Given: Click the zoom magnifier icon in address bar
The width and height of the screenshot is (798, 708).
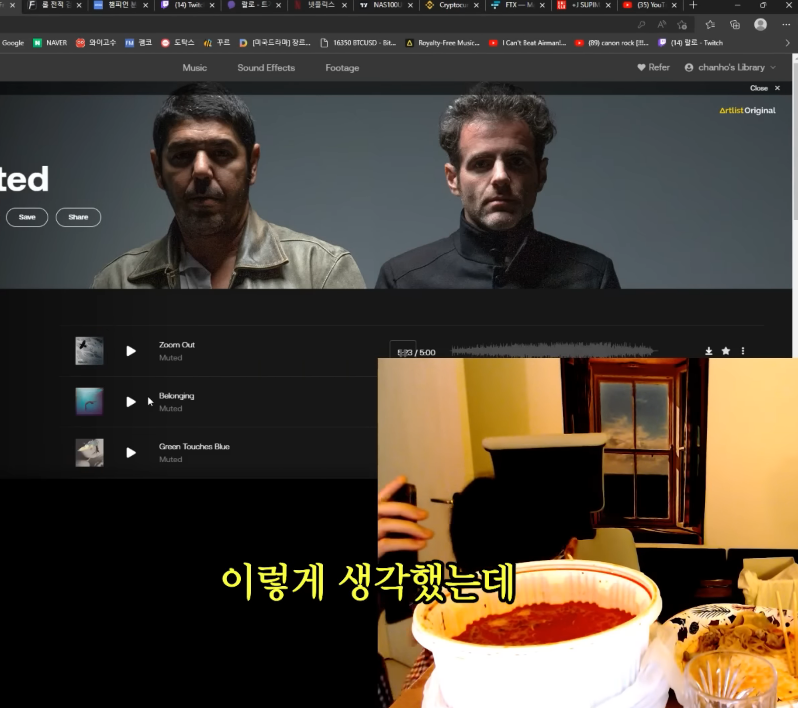Looking at the screenshot, I should tap(641, 24).
